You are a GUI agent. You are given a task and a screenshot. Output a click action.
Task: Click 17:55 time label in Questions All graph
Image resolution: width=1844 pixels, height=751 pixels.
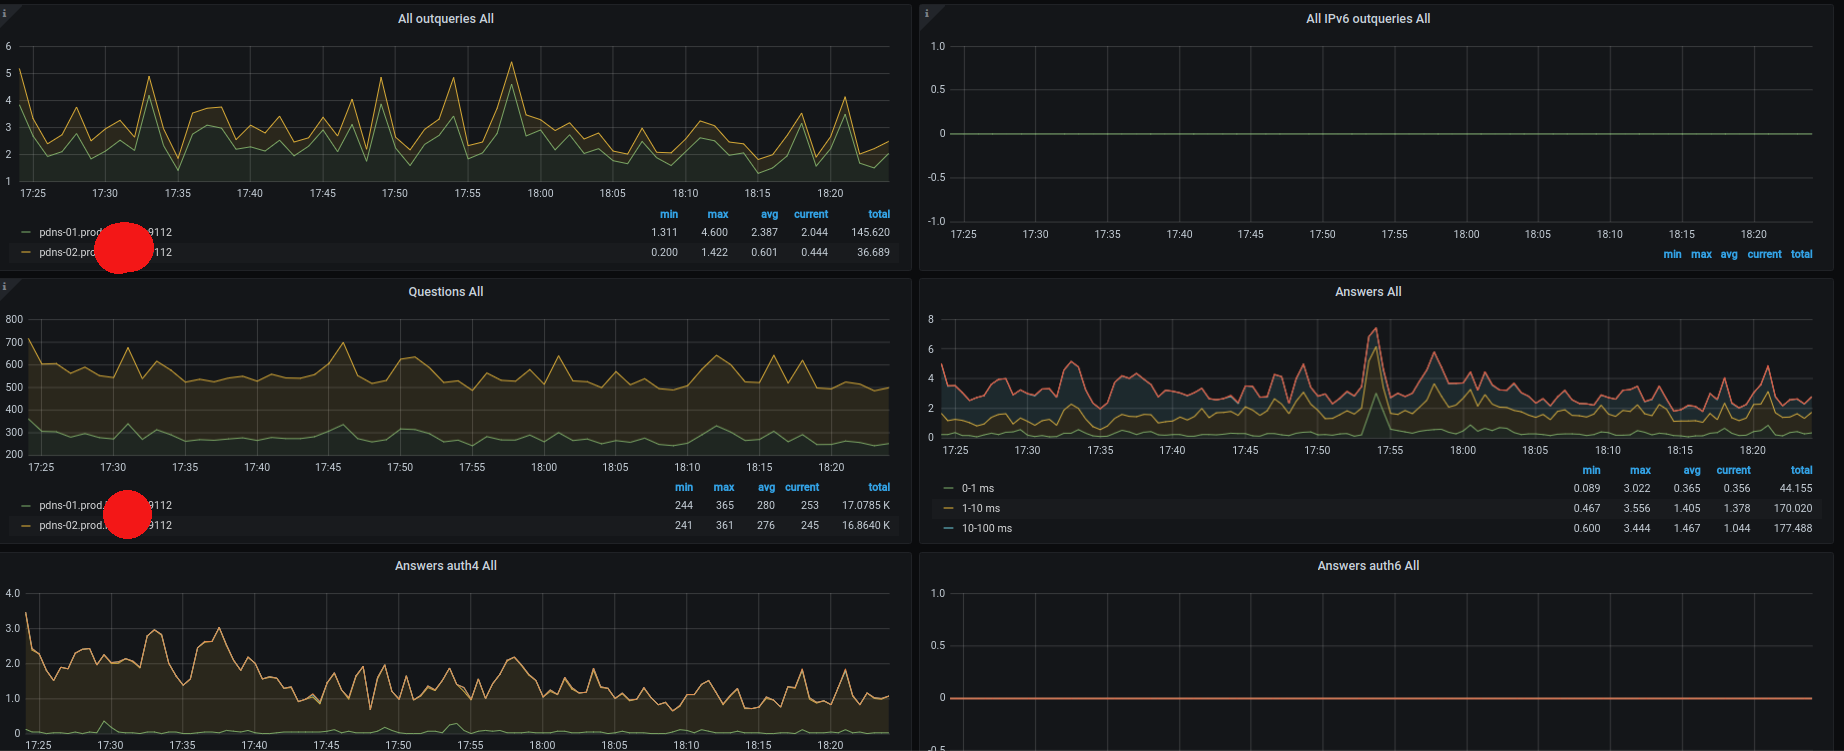472,467
